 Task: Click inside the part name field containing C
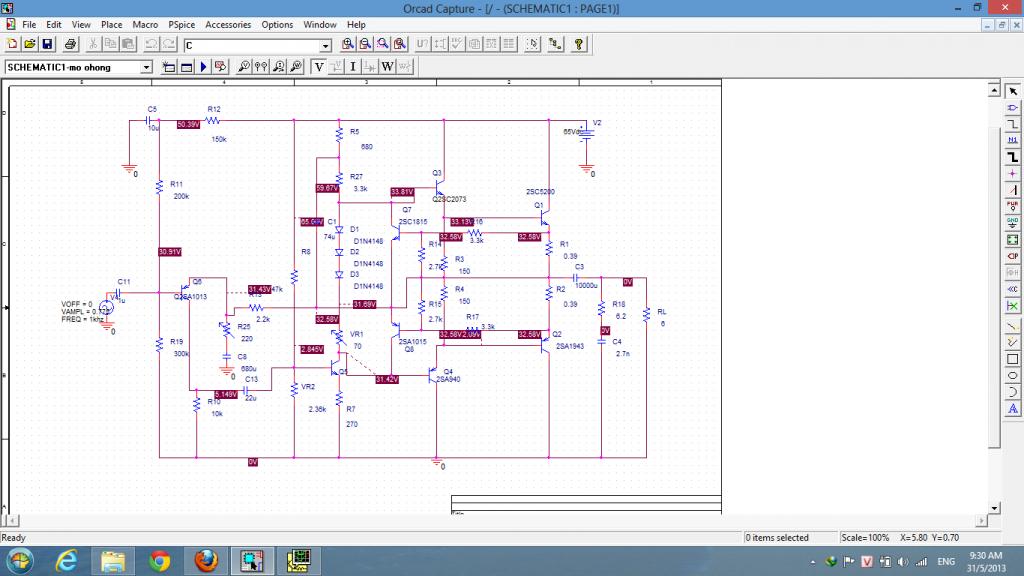coord(251,46)
